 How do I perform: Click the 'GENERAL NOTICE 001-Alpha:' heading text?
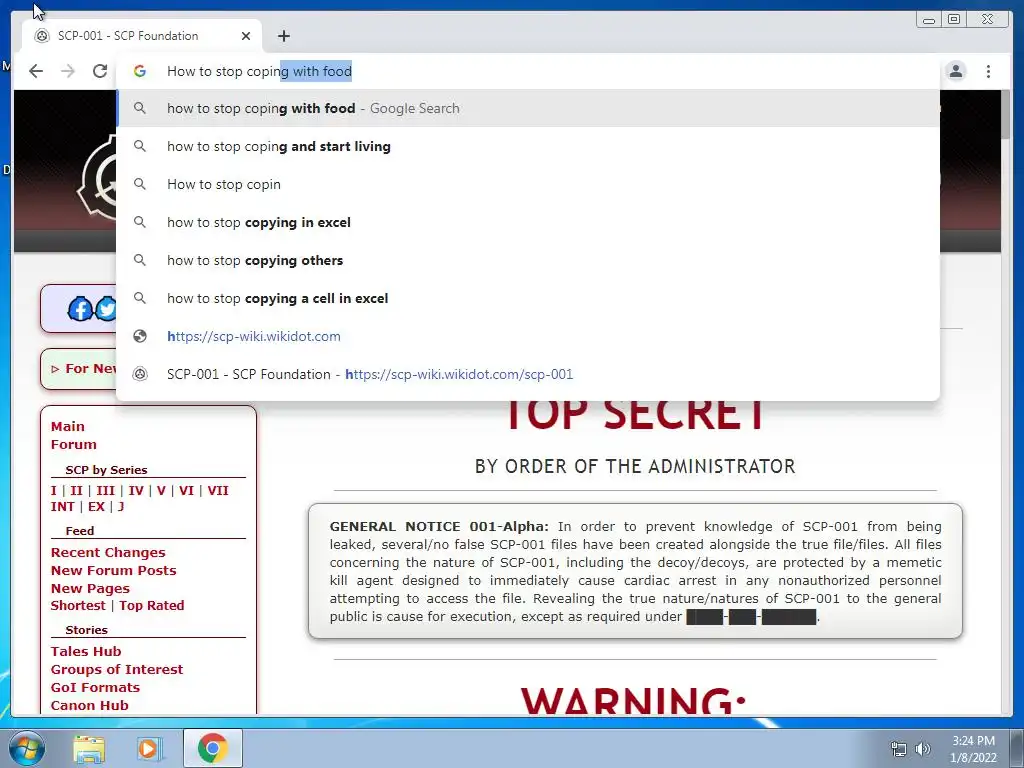439,526
